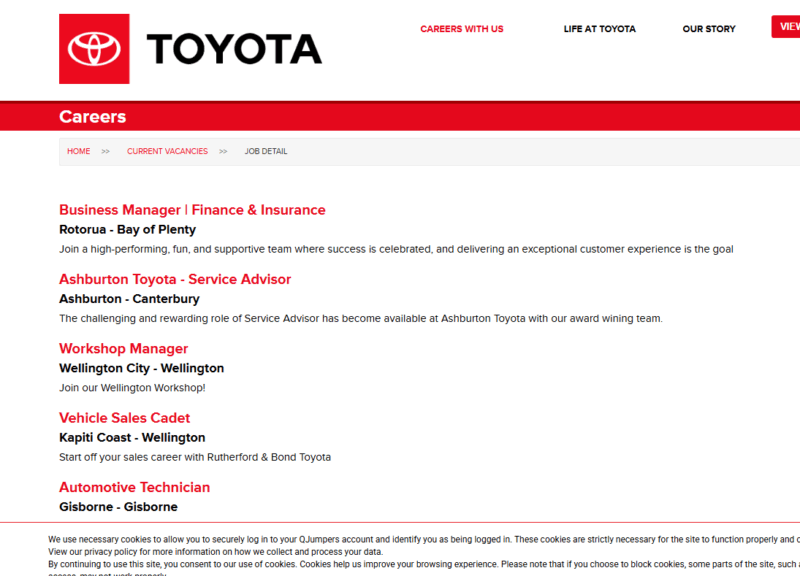Click the Kapiti Coast - Wellington location
800x576 pixels.
[132, 438]
